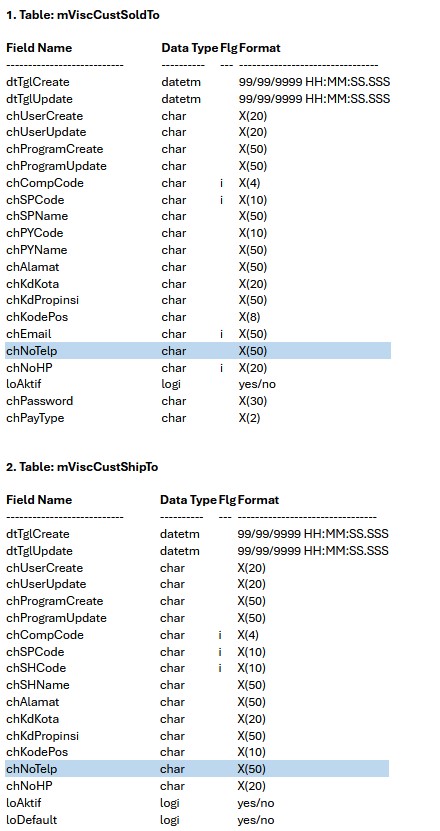Click the 'Format' header of second table
Image resolution: width=440 pixels, height=831 pixels.
[258, 500]
